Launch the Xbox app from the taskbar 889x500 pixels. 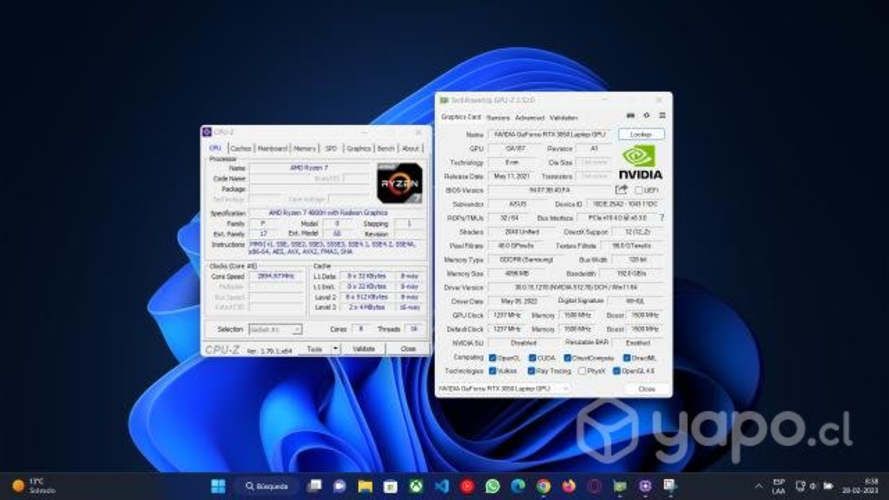click(416, 486)
